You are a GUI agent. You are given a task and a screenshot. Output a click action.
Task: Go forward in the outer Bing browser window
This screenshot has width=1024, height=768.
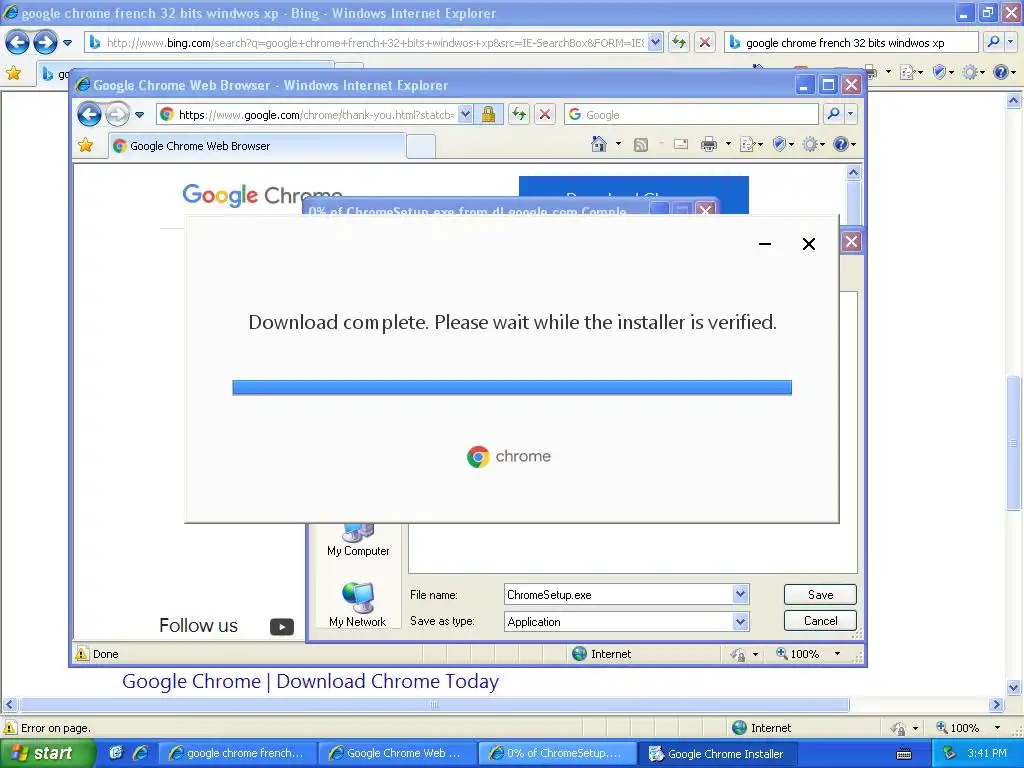[45, 43]
